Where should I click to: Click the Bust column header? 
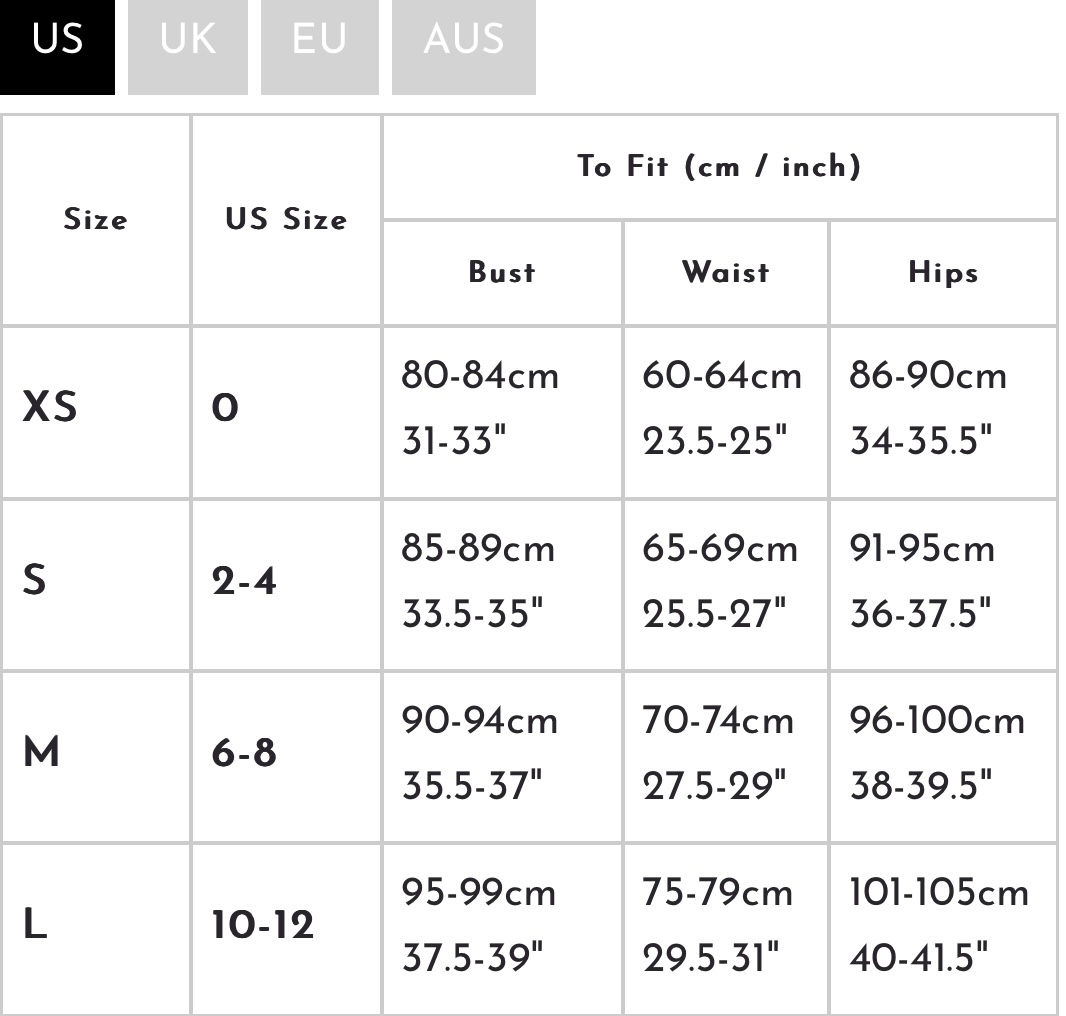coord(502,272)
